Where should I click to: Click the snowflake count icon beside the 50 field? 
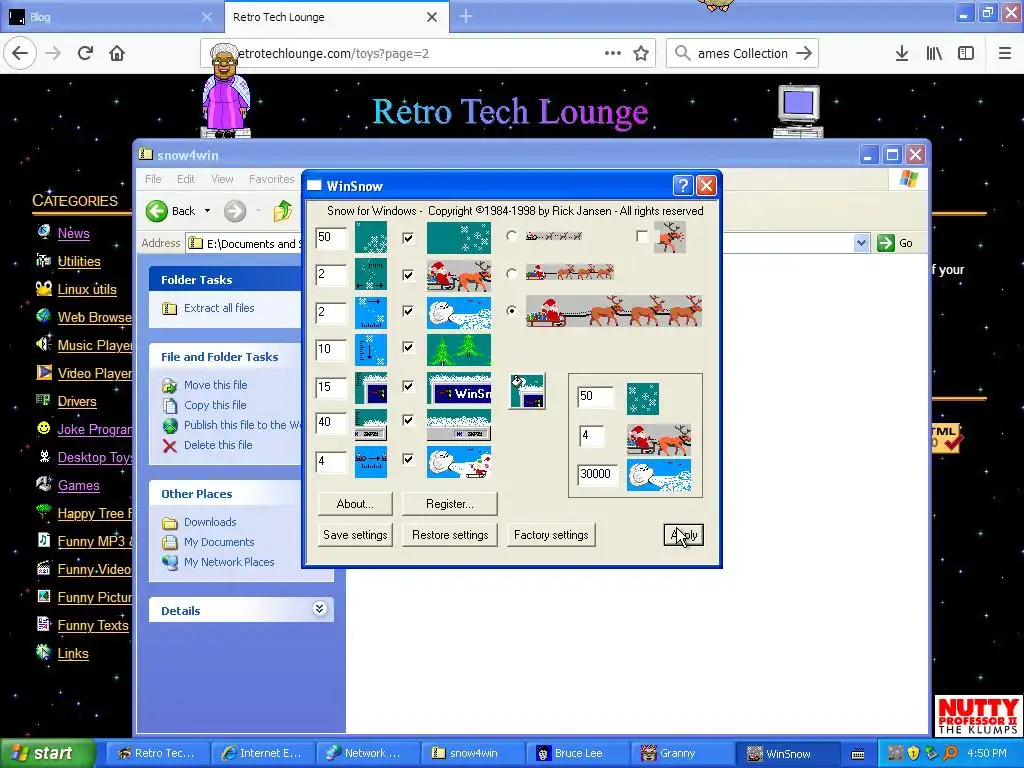(x=371, y=237)
